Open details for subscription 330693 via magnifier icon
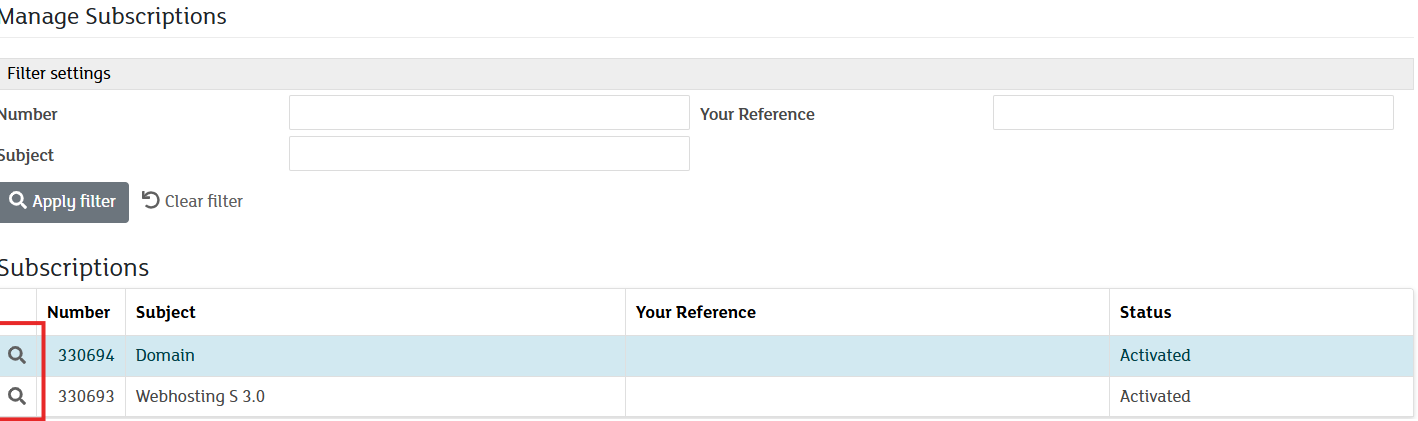1418x421 pixels. [17, 396]
